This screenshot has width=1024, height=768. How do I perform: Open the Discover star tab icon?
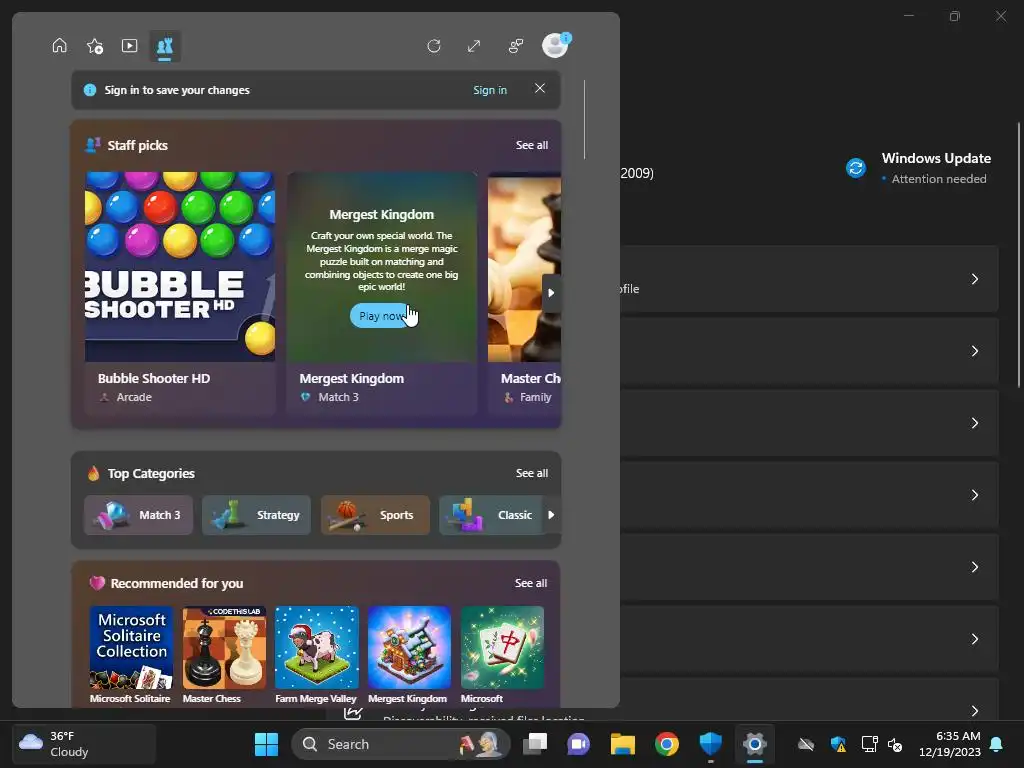(x=95, y=46)
